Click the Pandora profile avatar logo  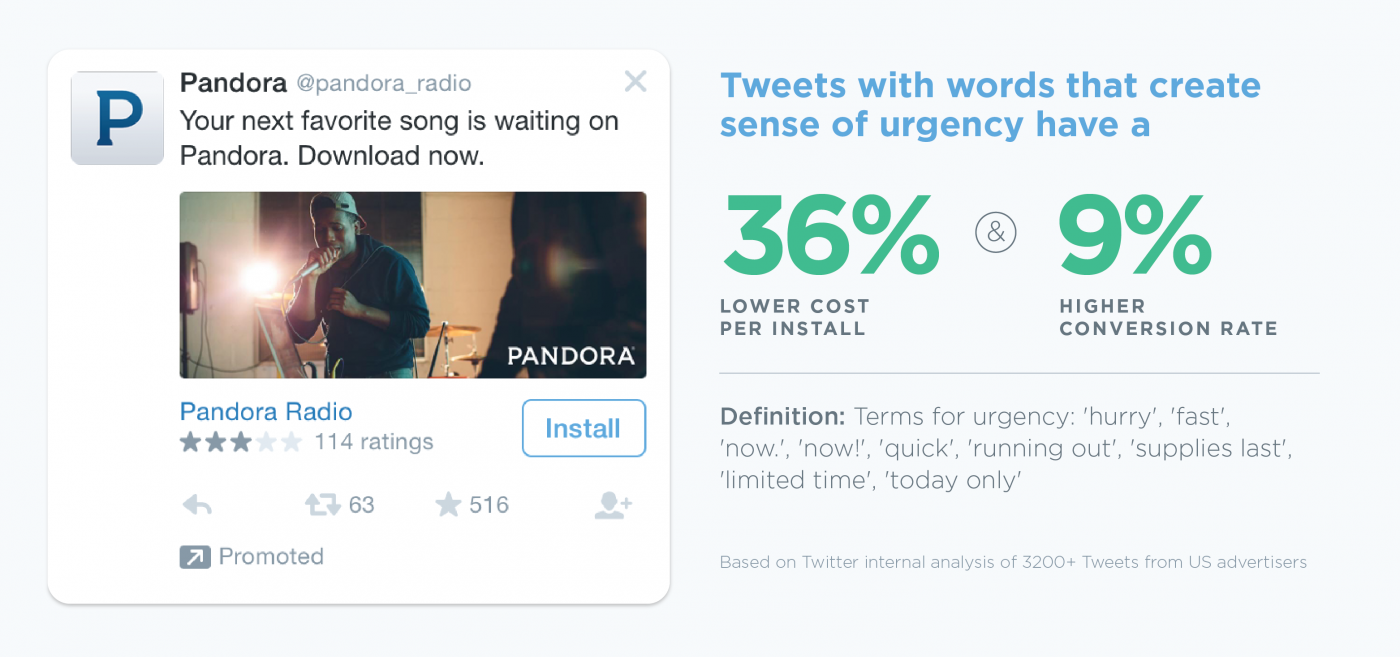pos(117,118)
